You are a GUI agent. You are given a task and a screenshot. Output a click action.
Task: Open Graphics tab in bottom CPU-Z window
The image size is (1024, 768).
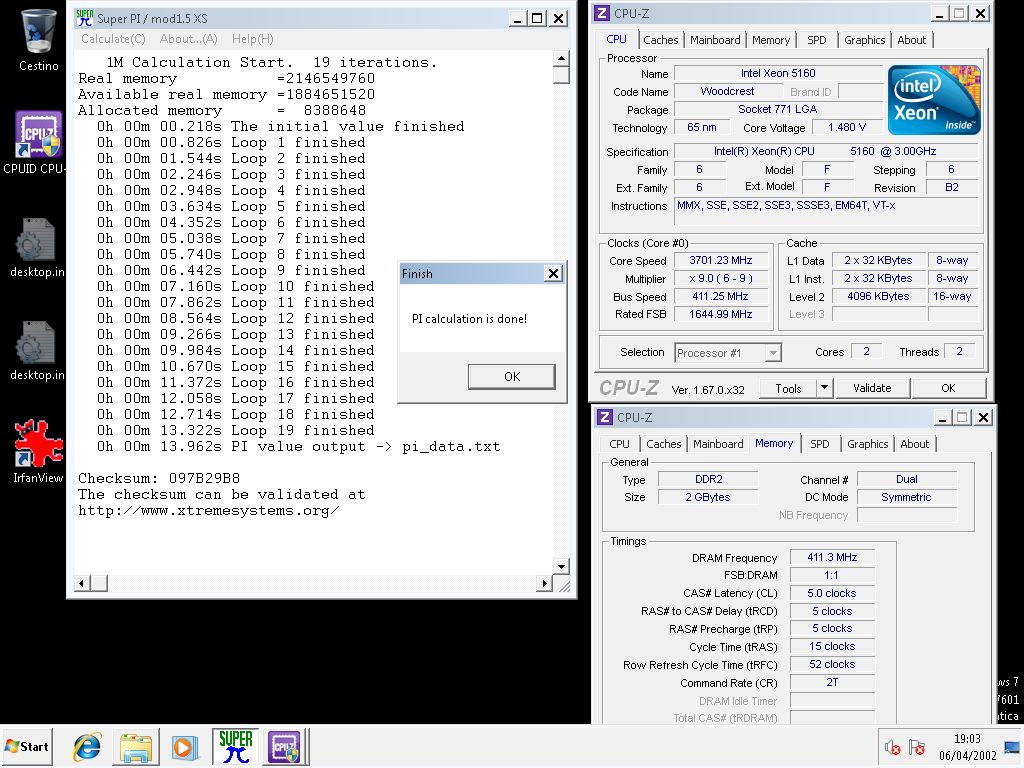pyautogui.click(x=867, y=444)
